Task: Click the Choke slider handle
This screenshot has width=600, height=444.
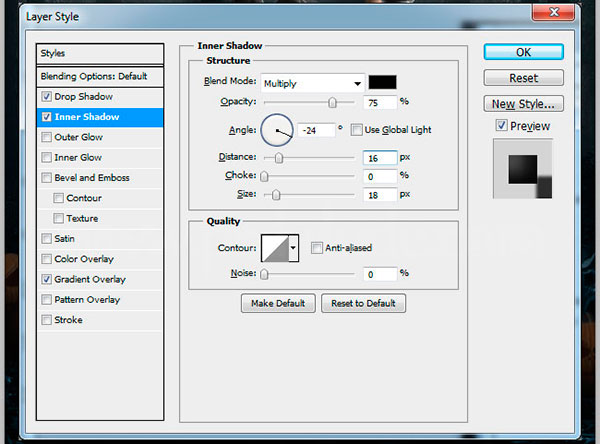Action: (x=264, y=176)
